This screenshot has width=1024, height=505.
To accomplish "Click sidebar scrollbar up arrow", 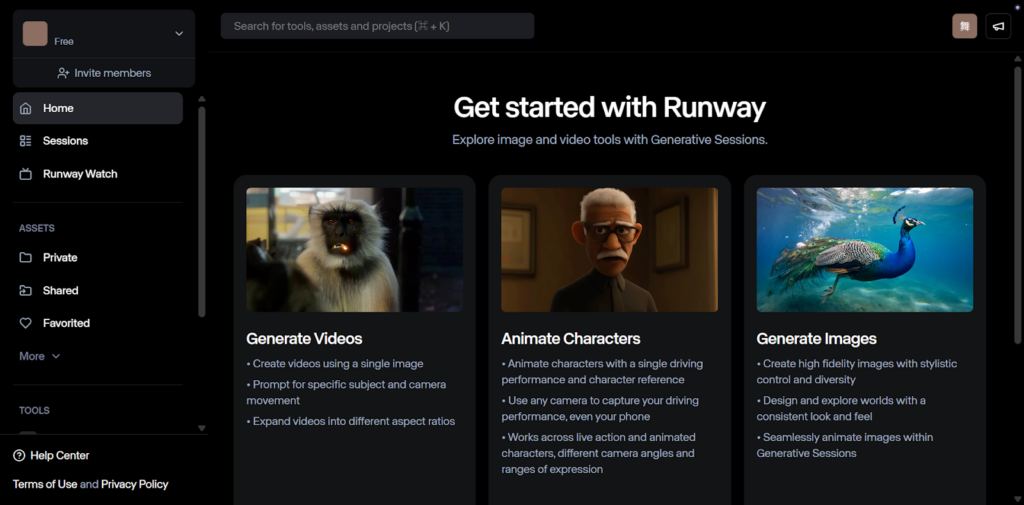I will pos(202,99).
